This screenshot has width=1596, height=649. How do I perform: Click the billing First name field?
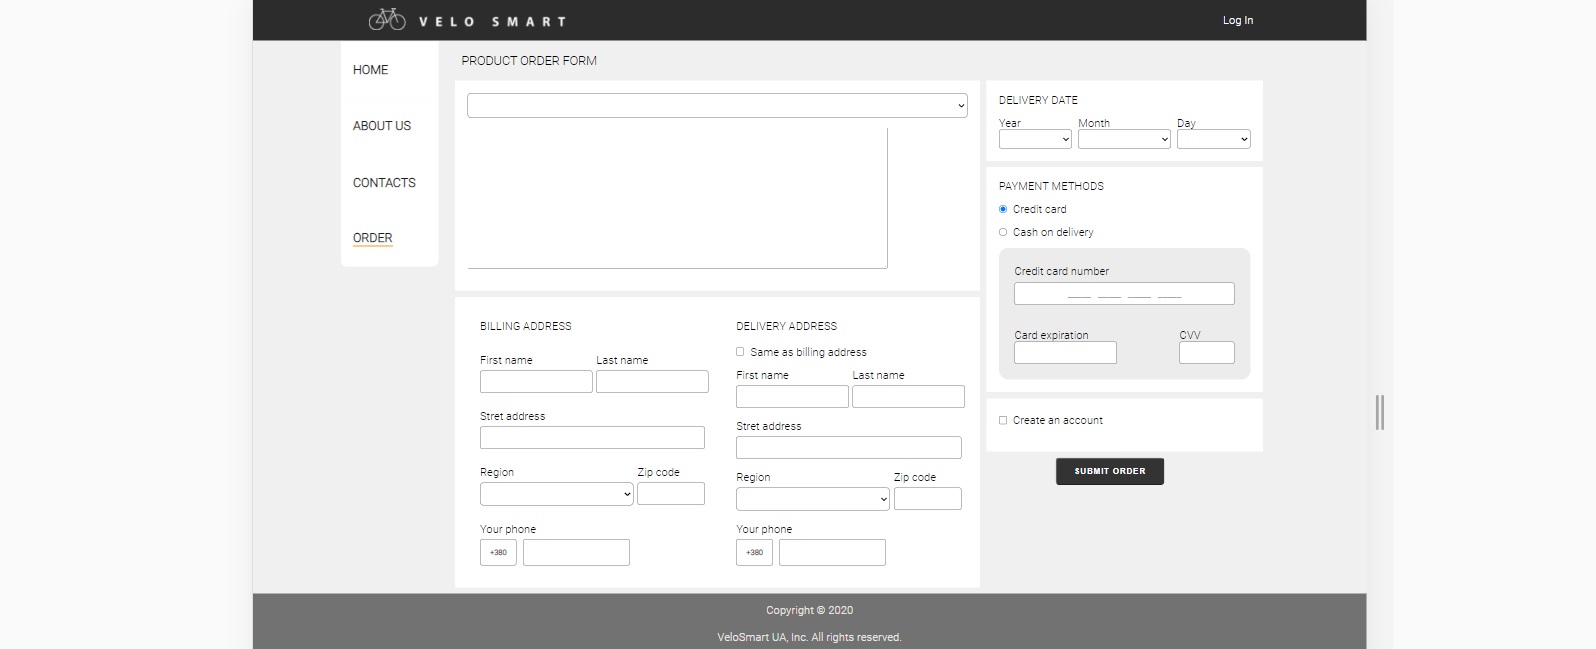coord(536,381)
